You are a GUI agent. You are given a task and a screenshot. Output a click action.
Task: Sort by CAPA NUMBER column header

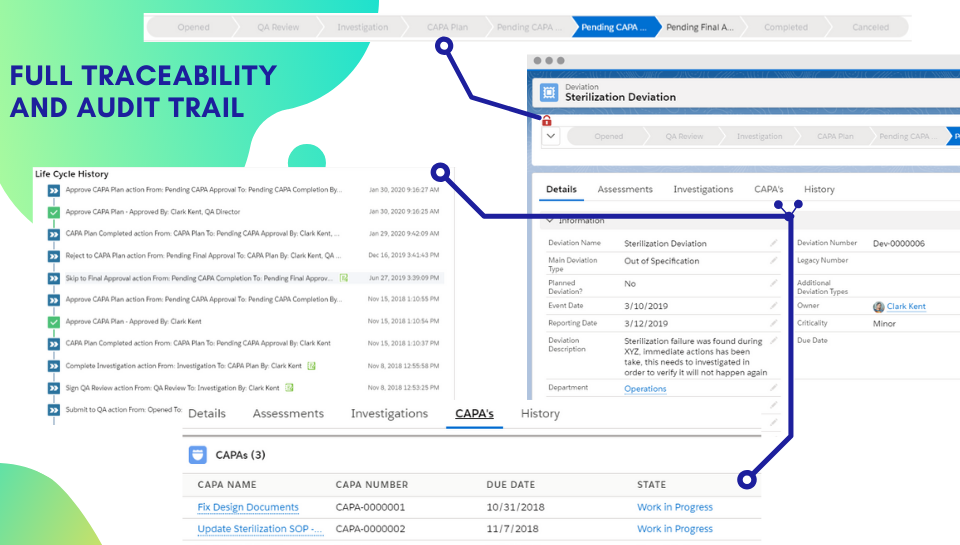click(x=372, y=484)
